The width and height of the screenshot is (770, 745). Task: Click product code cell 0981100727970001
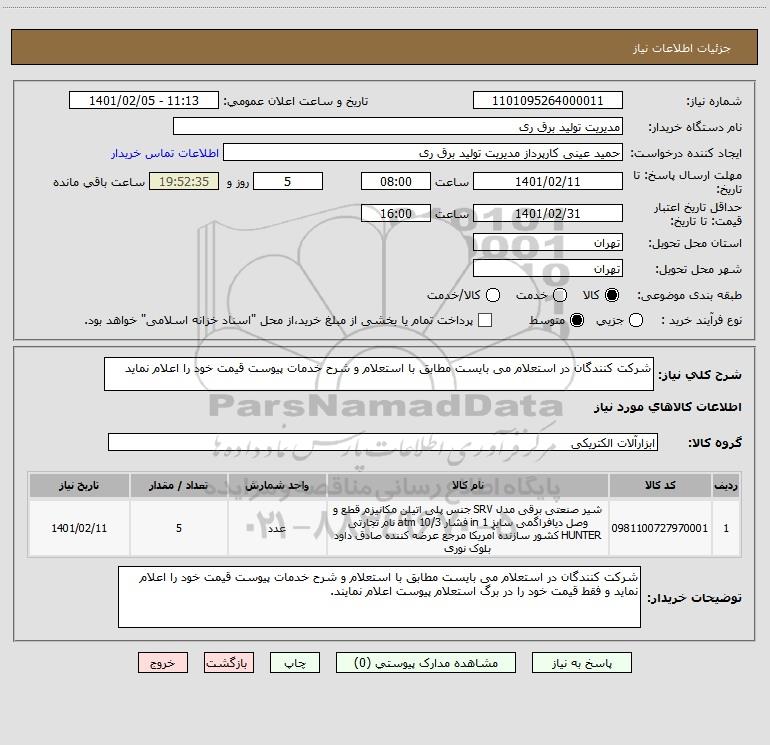(x=660, y=528)
